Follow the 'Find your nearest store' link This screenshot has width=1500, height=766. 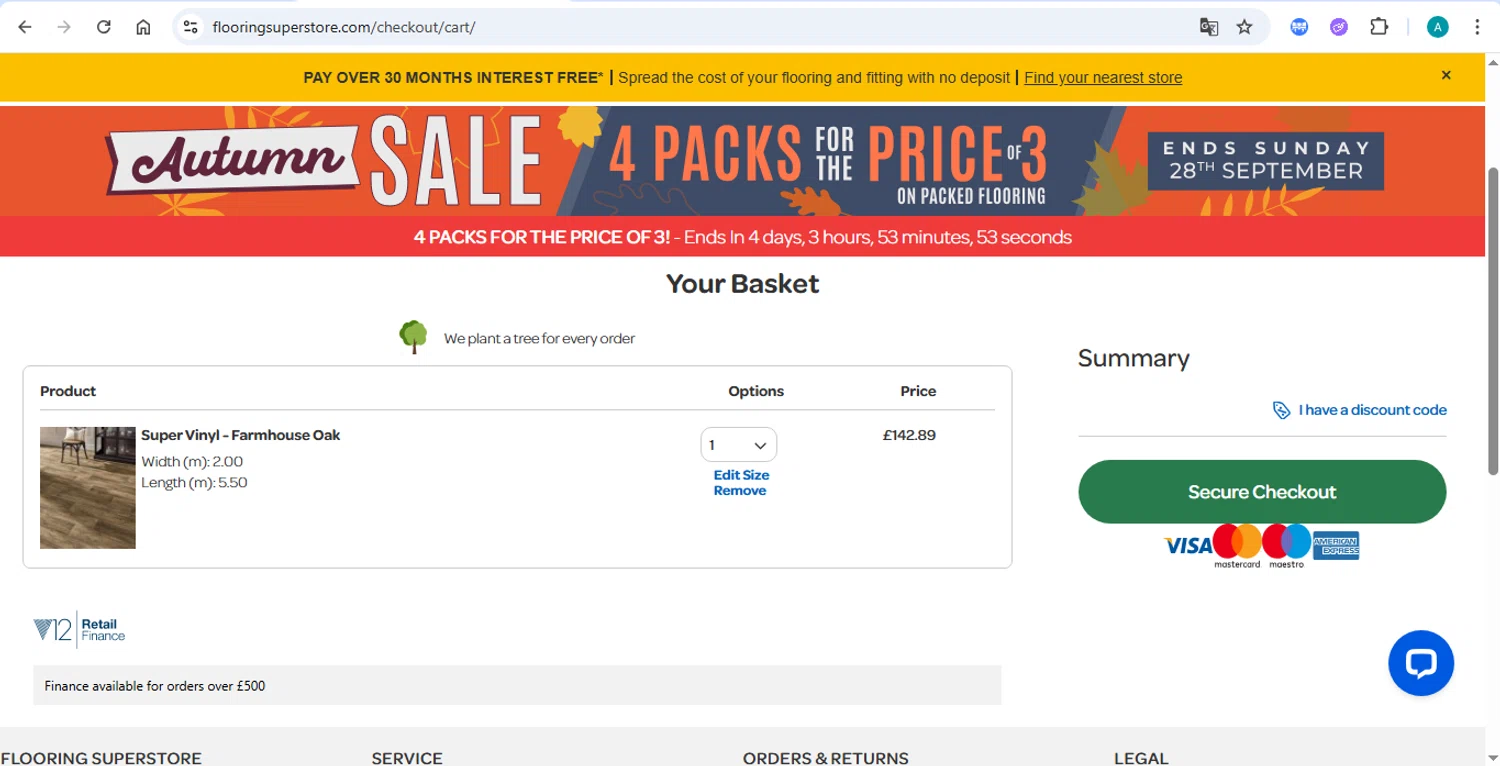click(x=1102, y=78)
